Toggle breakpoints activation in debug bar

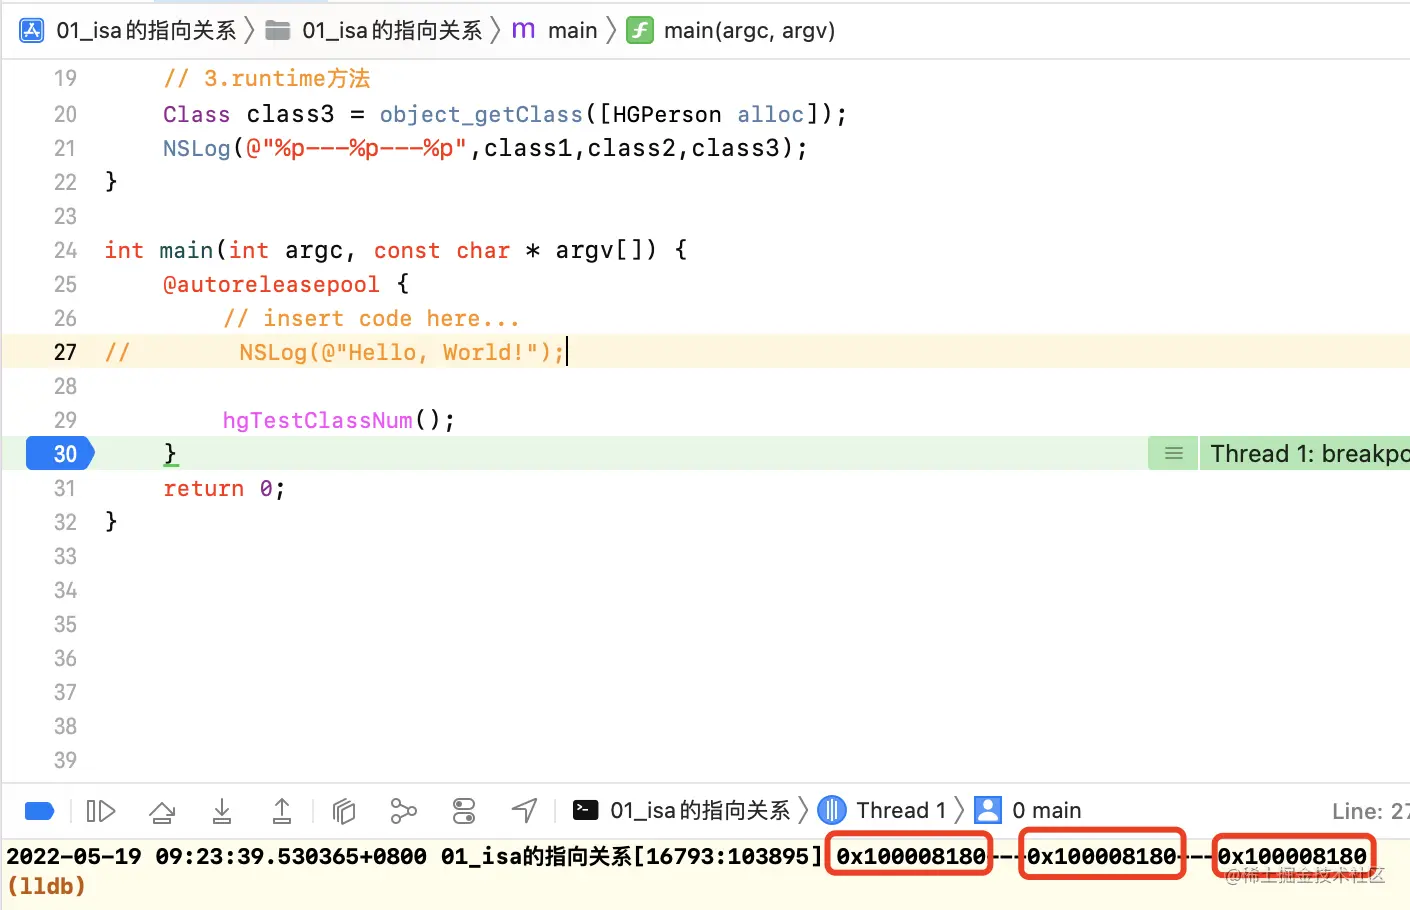coord(39,811)
